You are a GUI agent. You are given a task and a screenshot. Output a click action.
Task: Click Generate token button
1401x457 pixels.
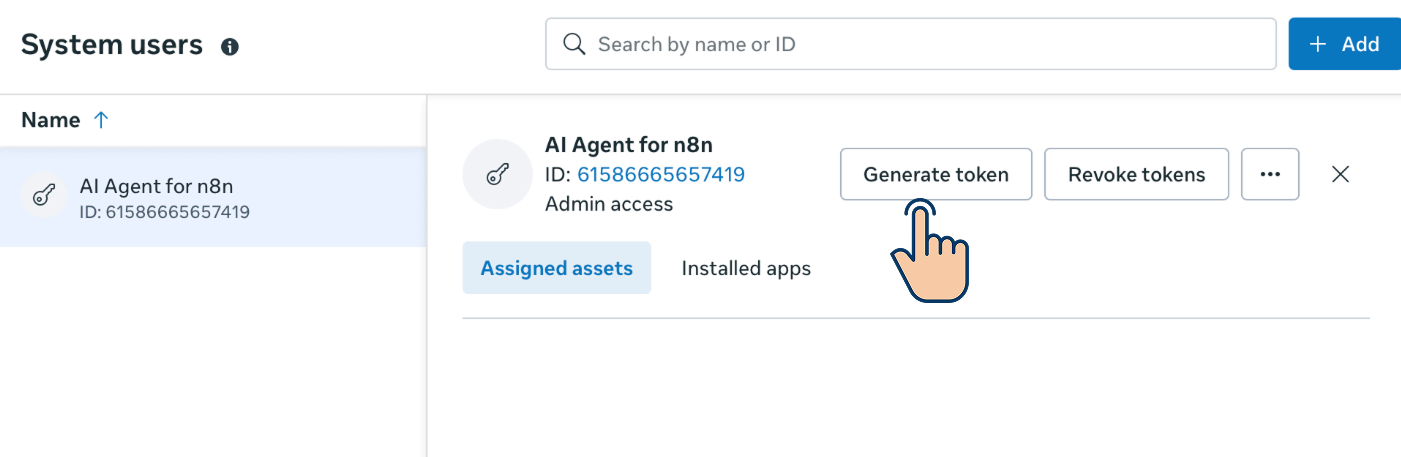coord(936,174)
